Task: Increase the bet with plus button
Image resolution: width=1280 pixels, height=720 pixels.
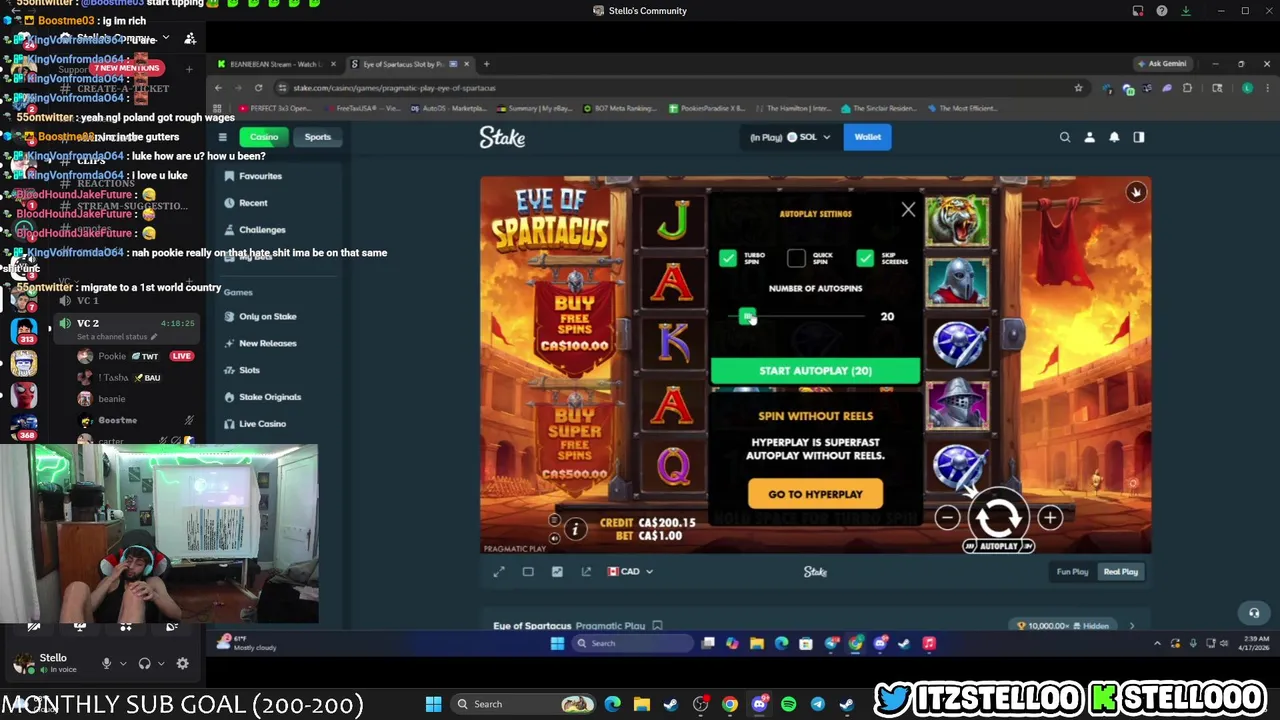Action: [1050, 517]
